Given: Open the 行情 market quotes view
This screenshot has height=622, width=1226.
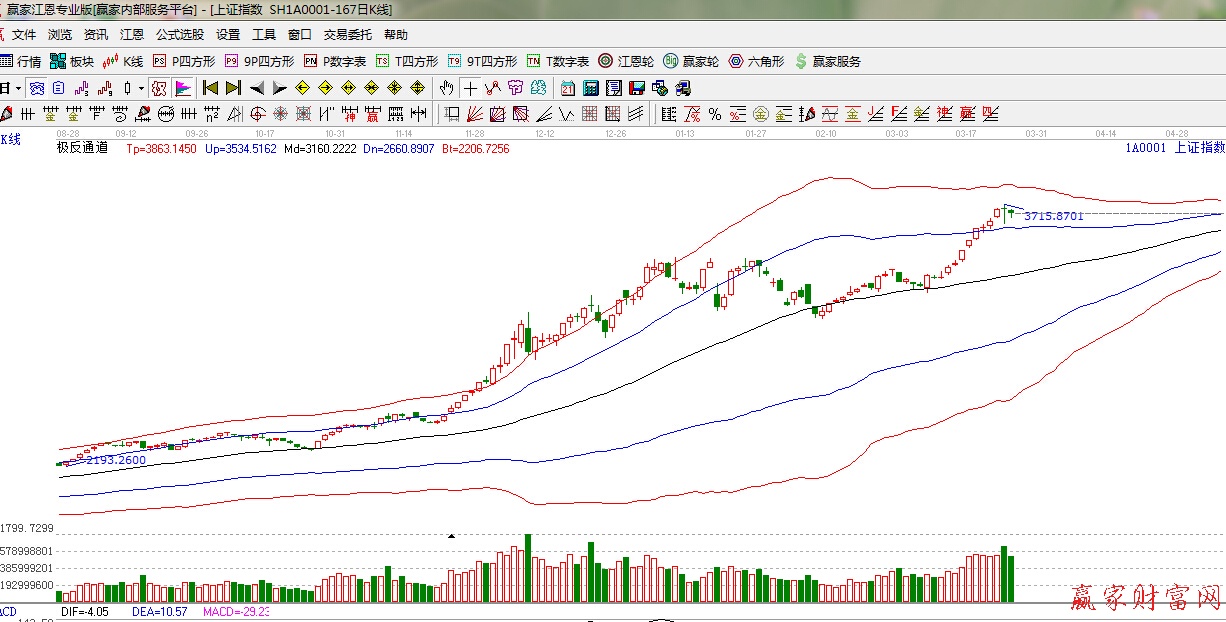Looking at the screenshot, I should (20, 61).
